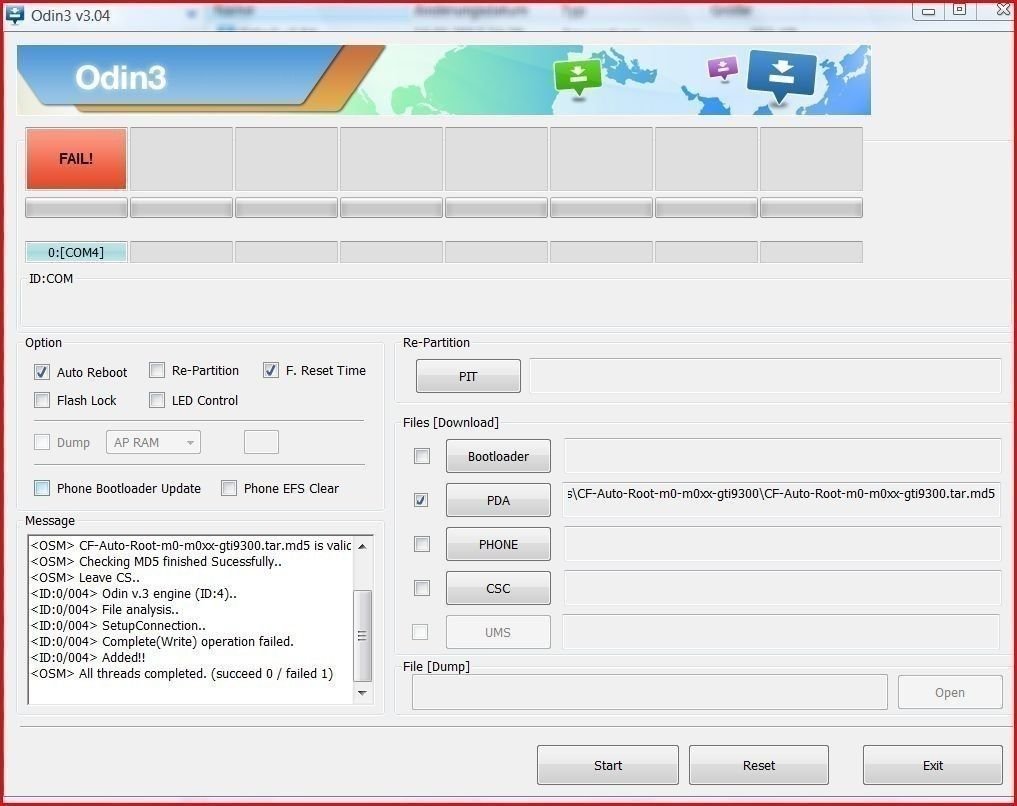Click the CSC file path field

click(x=782, y=587)
